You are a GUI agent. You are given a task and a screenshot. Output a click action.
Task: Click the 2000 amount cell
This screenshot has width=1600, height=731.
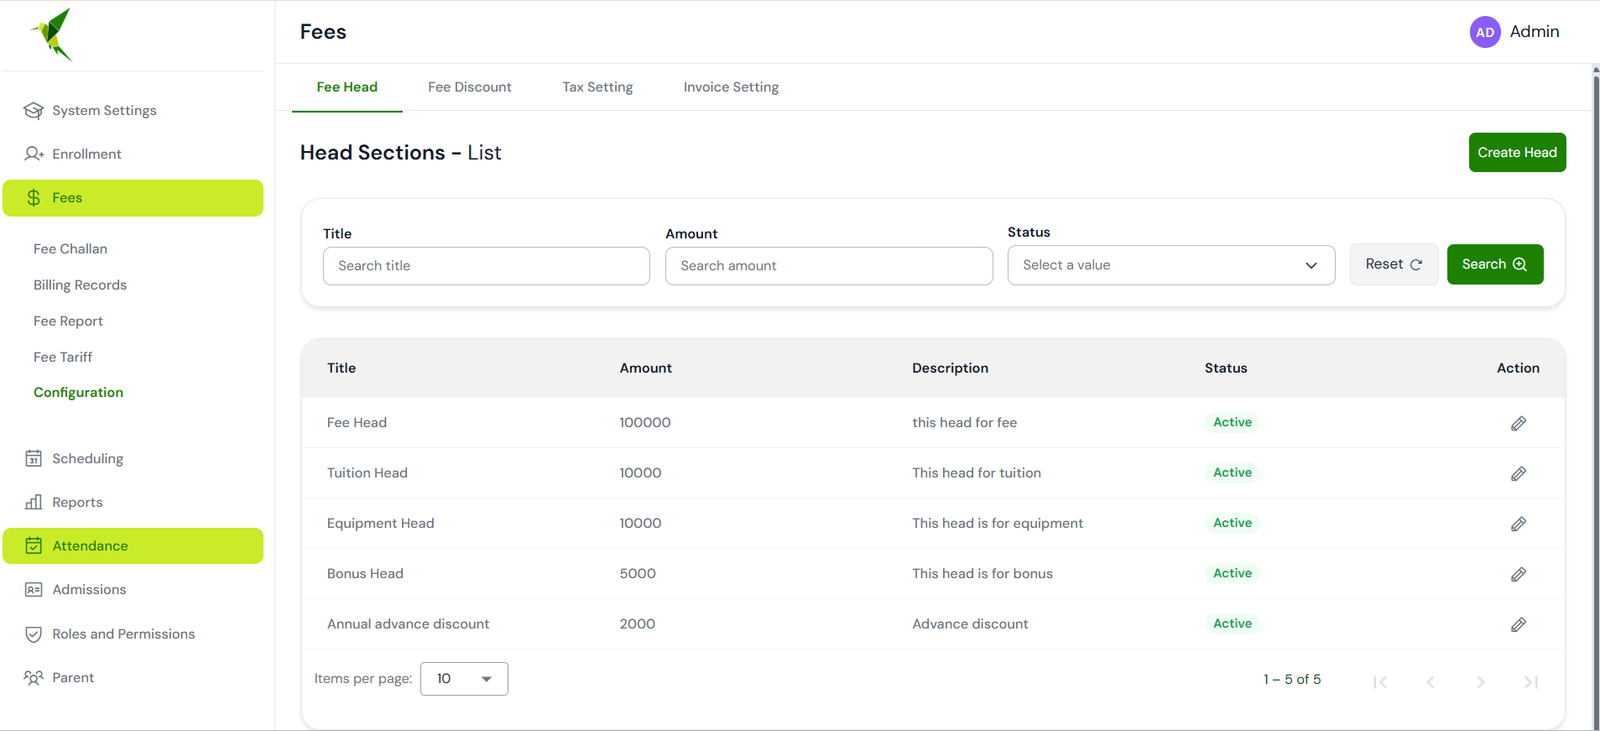tap(637, 624)
